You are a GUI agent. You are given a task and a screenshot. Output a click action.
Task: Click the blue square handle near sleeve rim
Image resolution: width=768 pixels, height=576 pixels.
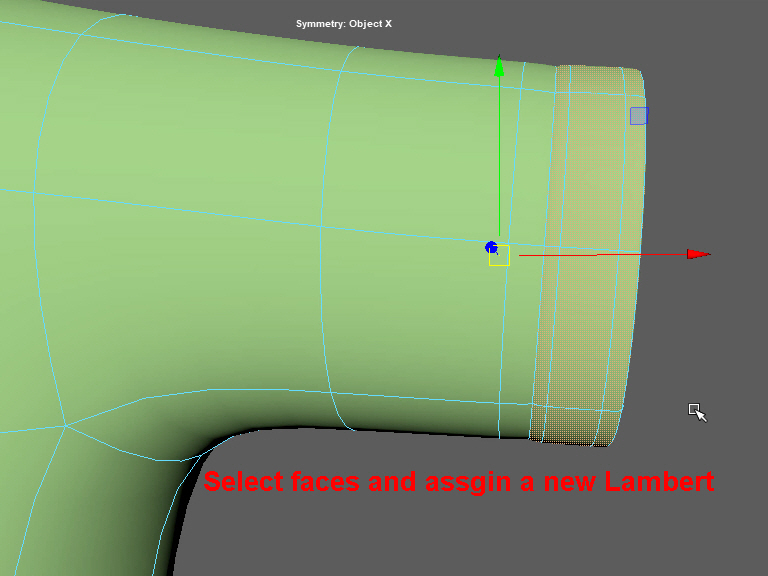[639, 116]
